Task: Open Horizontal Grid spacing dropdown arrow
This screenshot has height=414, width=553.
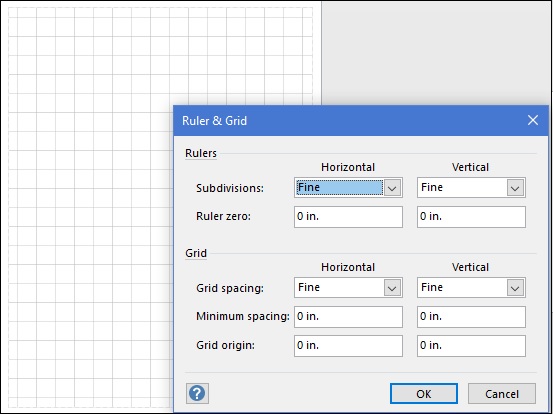Action: pyautogui.click(x=392, y=288)
